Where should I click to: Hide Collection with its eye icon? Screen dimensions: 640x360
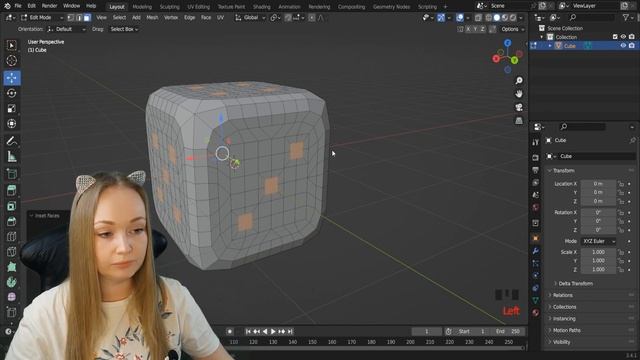click(x=623, y=37)
